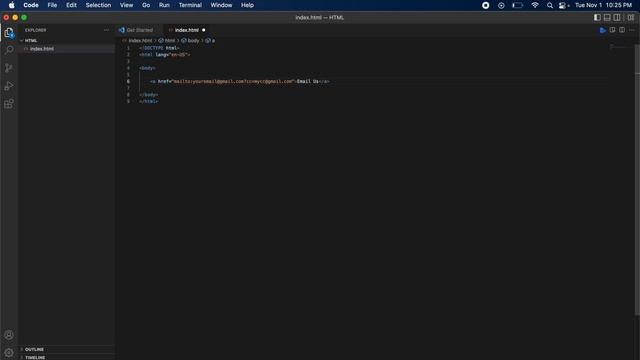The width and height of the screenshot is (640, 360).
Task: Open the Manage gear icon
Action: click(9, 353)
